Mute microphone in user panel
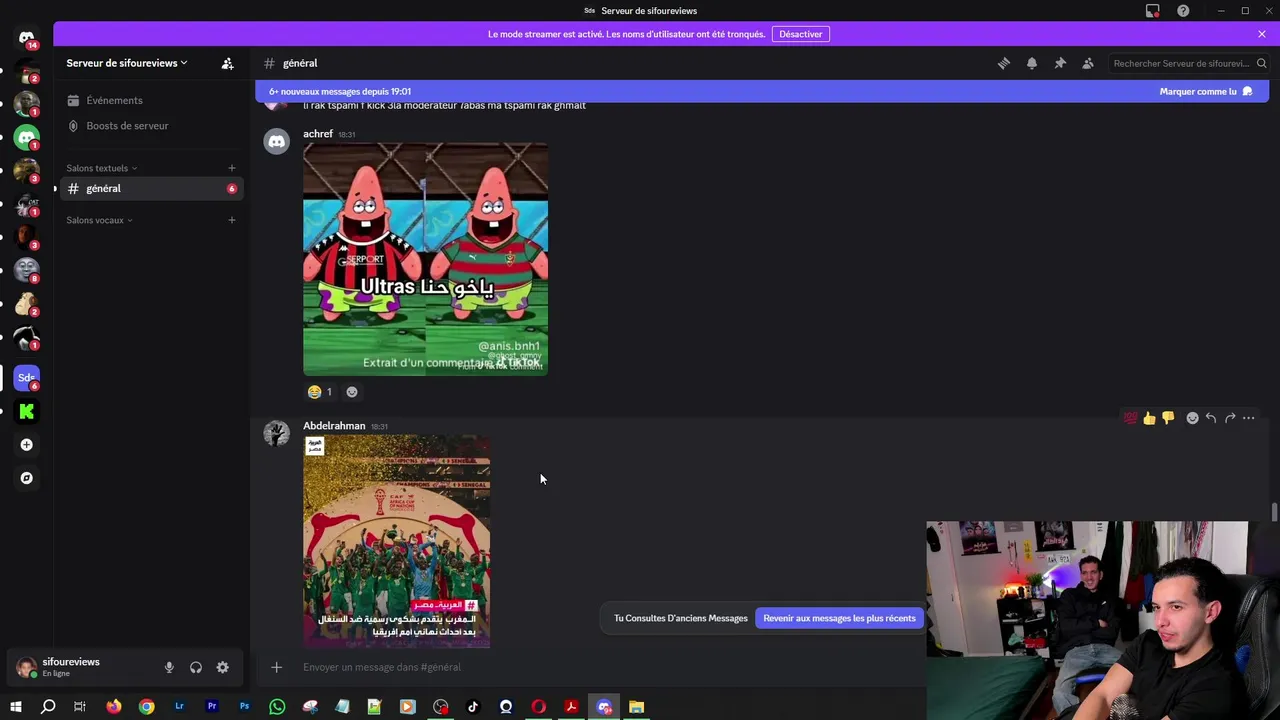1280x720 pixels. point(169,667)
